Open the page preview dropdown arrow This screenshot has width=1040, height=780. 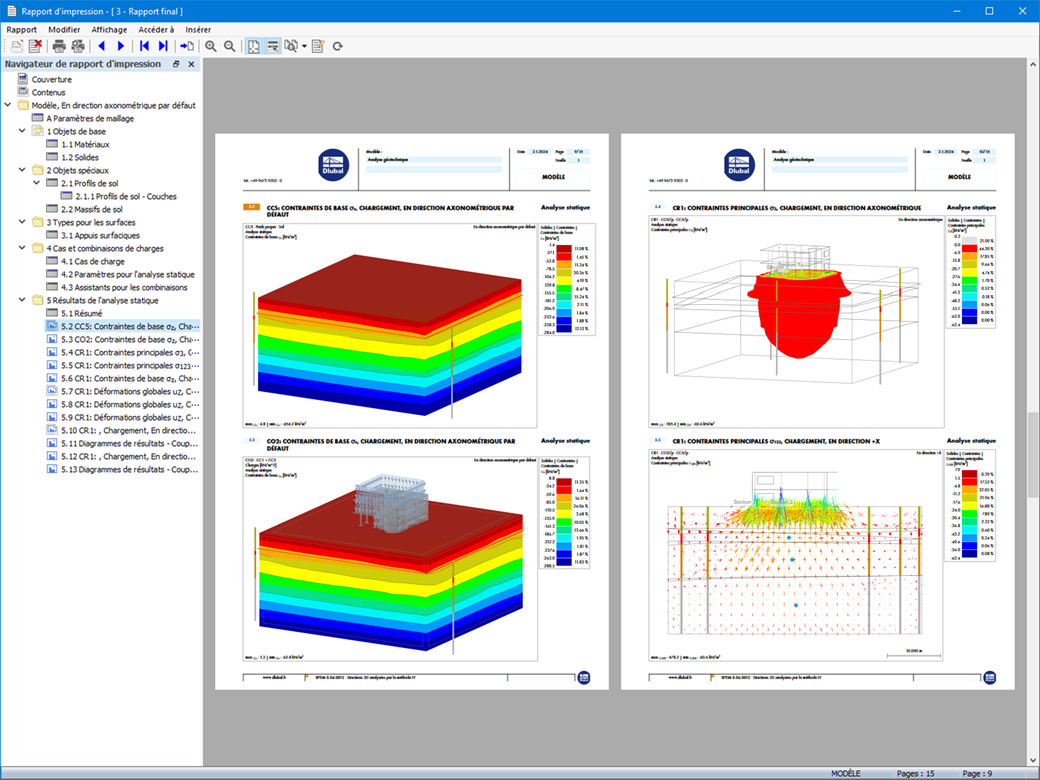(x=304, y=46)
